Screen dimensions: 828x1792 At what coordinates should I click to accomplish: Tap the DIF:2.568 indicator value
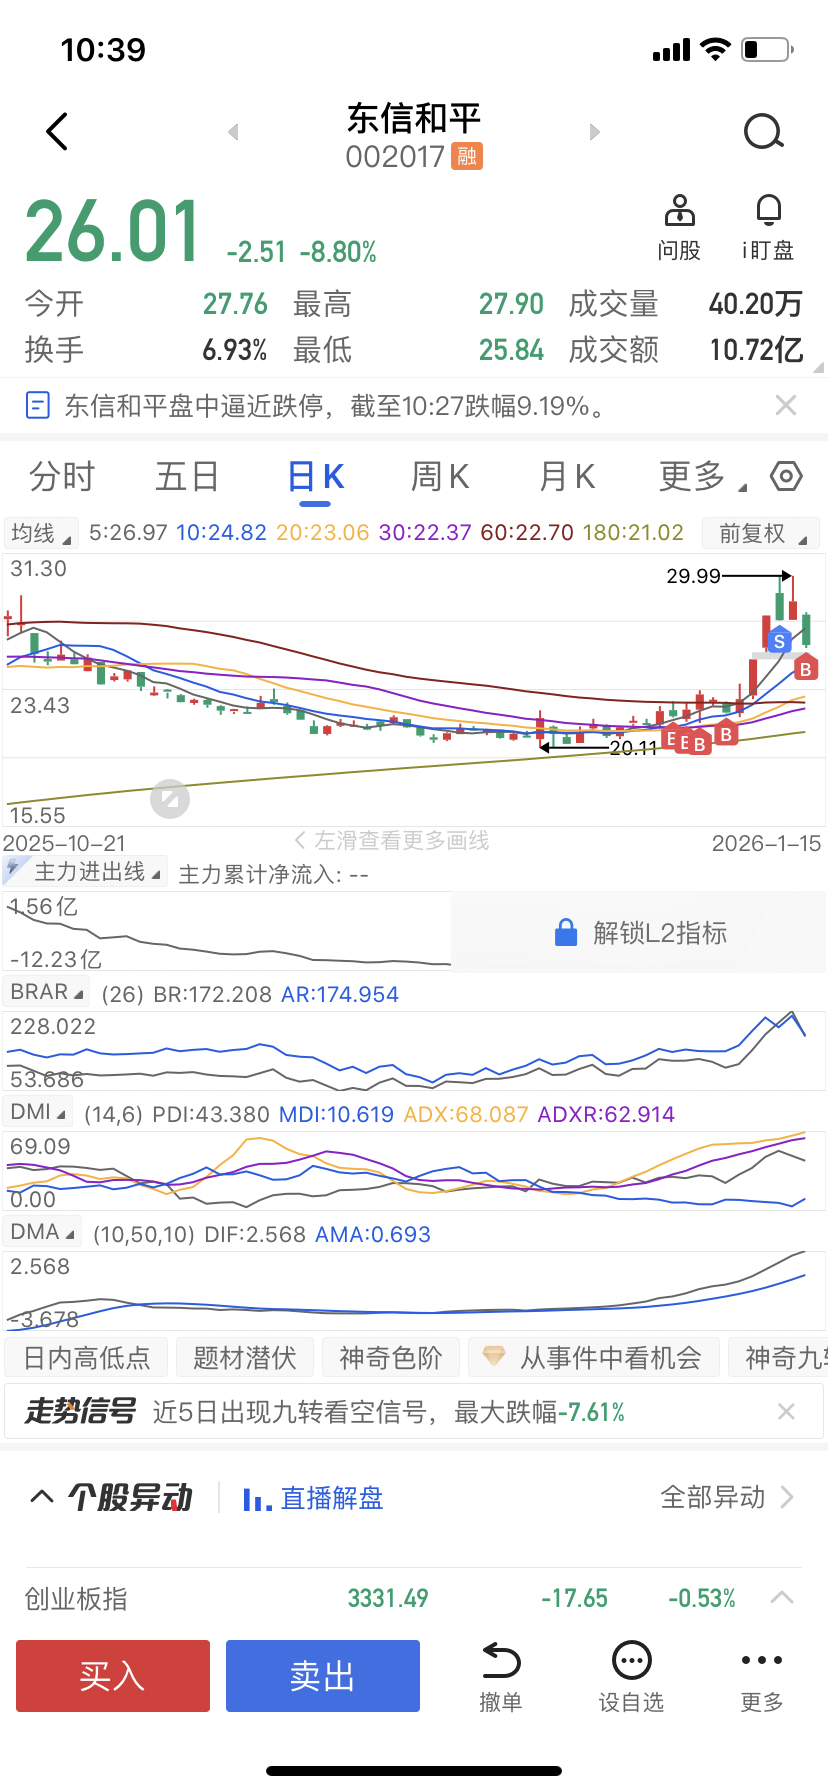(x=255, y=1234)
